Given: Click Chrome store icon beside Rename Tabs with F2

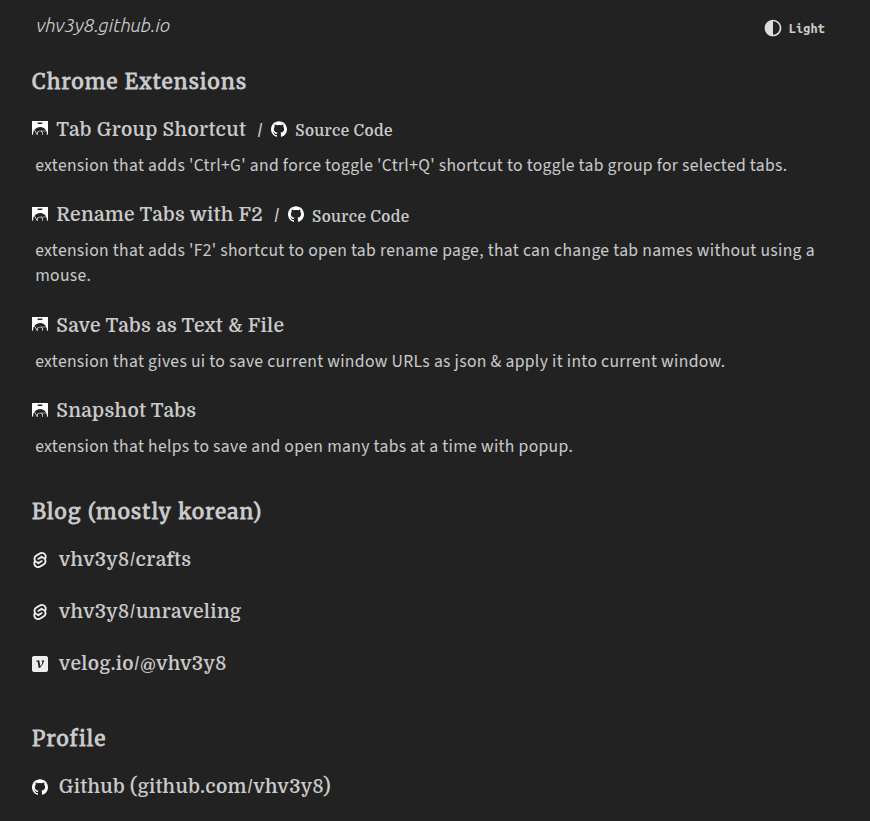Looking at the screenshot, I should [40, 215].
